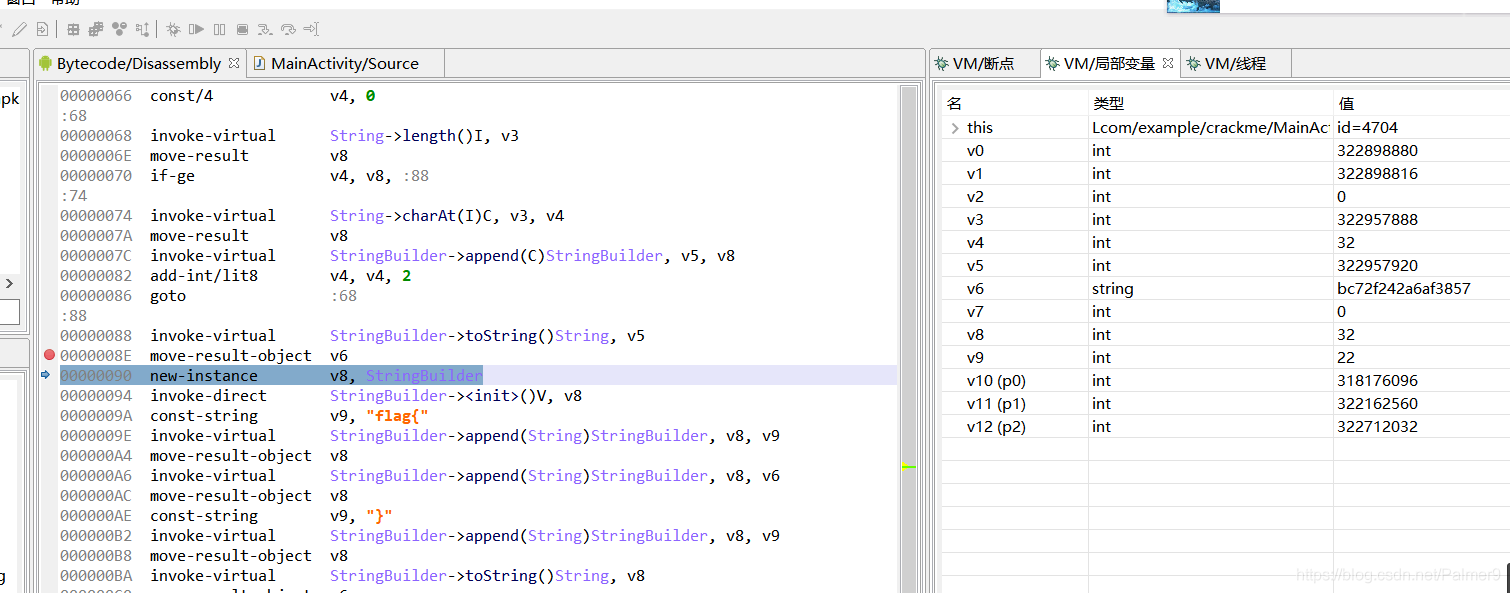Click the "flag{" string constant
The image size is (1510, 593).
click(x=397, y=416)
